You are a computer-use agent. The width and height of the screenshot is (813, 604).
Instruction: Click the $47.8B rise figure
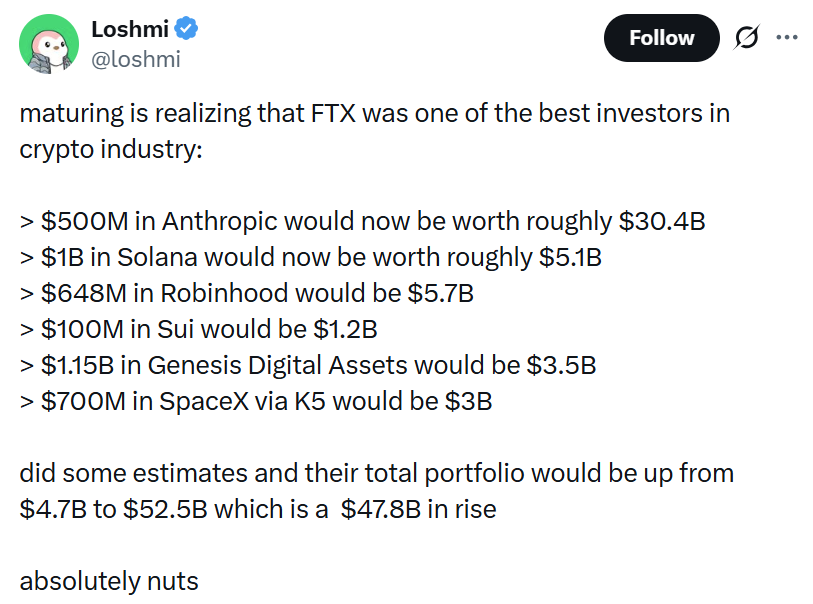click(x=381, y=509)
